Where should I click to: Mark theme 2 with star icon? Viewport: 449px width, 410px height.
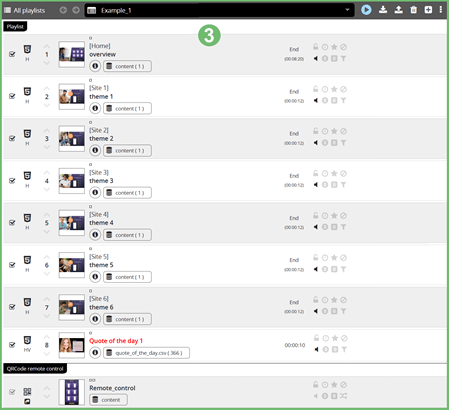coord(334,131)
